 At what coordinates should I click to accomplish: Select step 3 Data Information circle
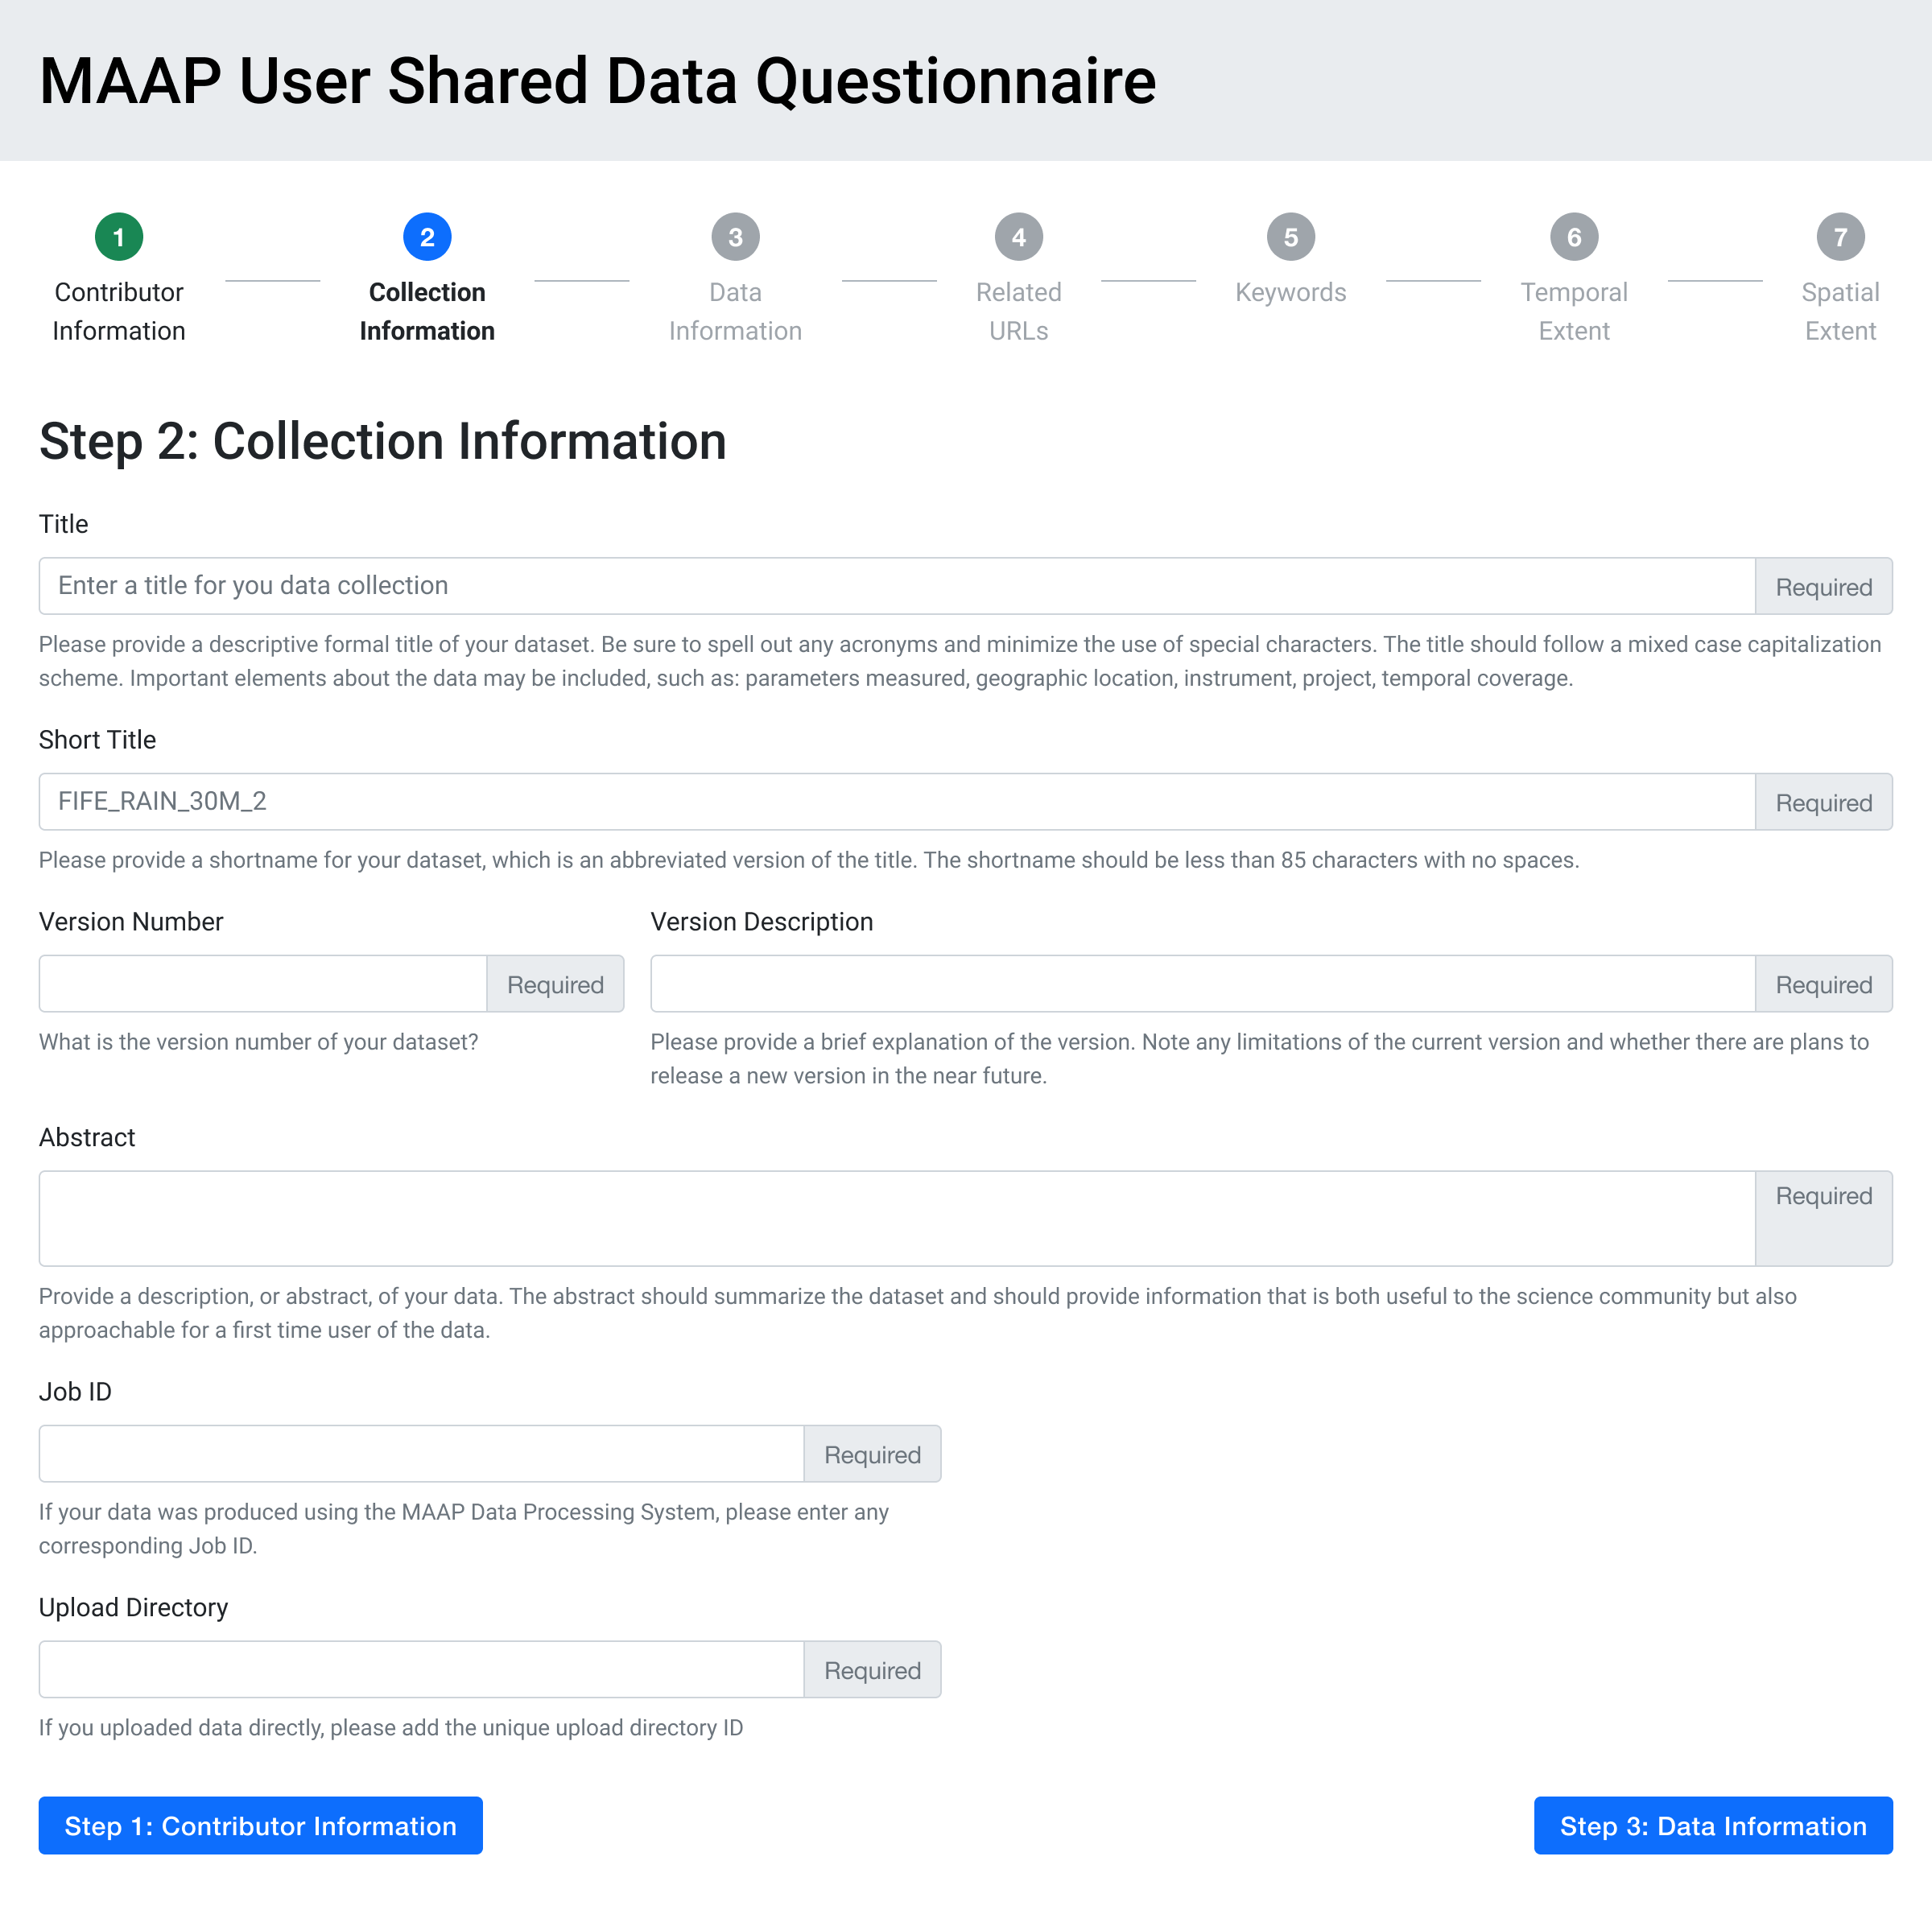click(735, 237)
